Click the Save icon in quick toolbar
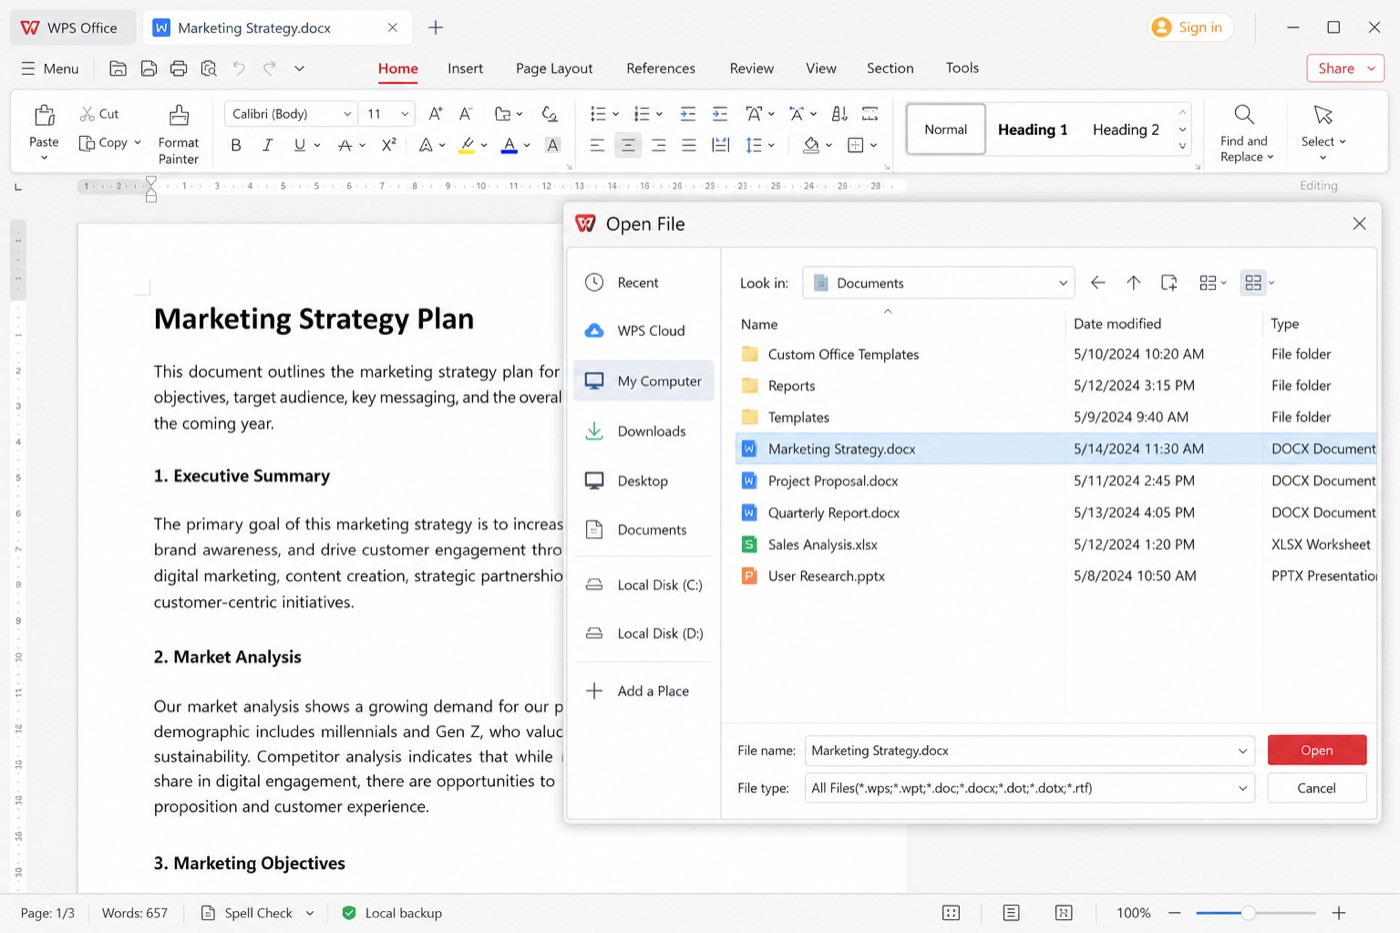Viewport: 1400px width, 933px height. 149,68
